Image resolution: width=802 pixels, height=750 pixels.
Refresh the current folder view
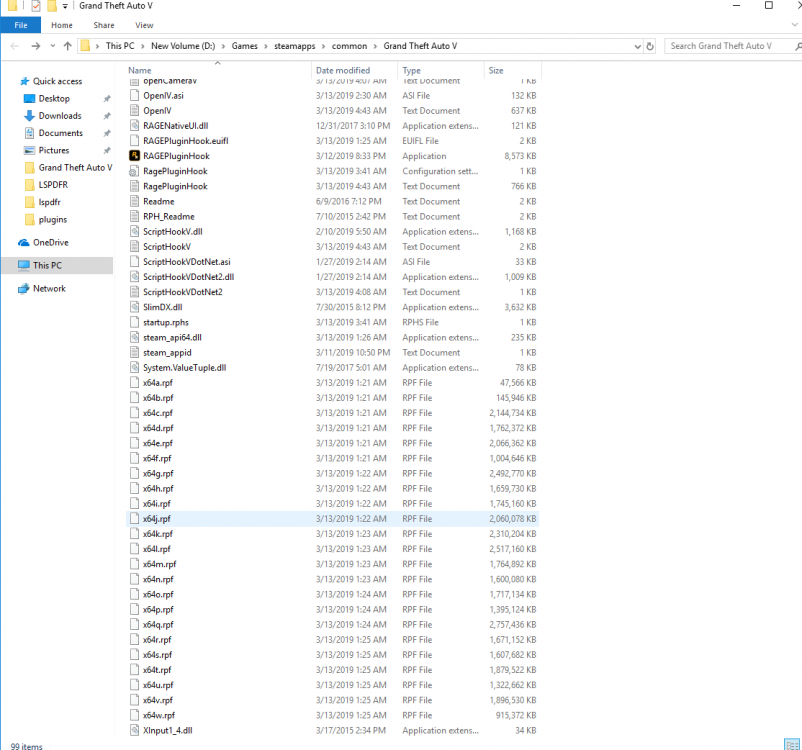650,46
